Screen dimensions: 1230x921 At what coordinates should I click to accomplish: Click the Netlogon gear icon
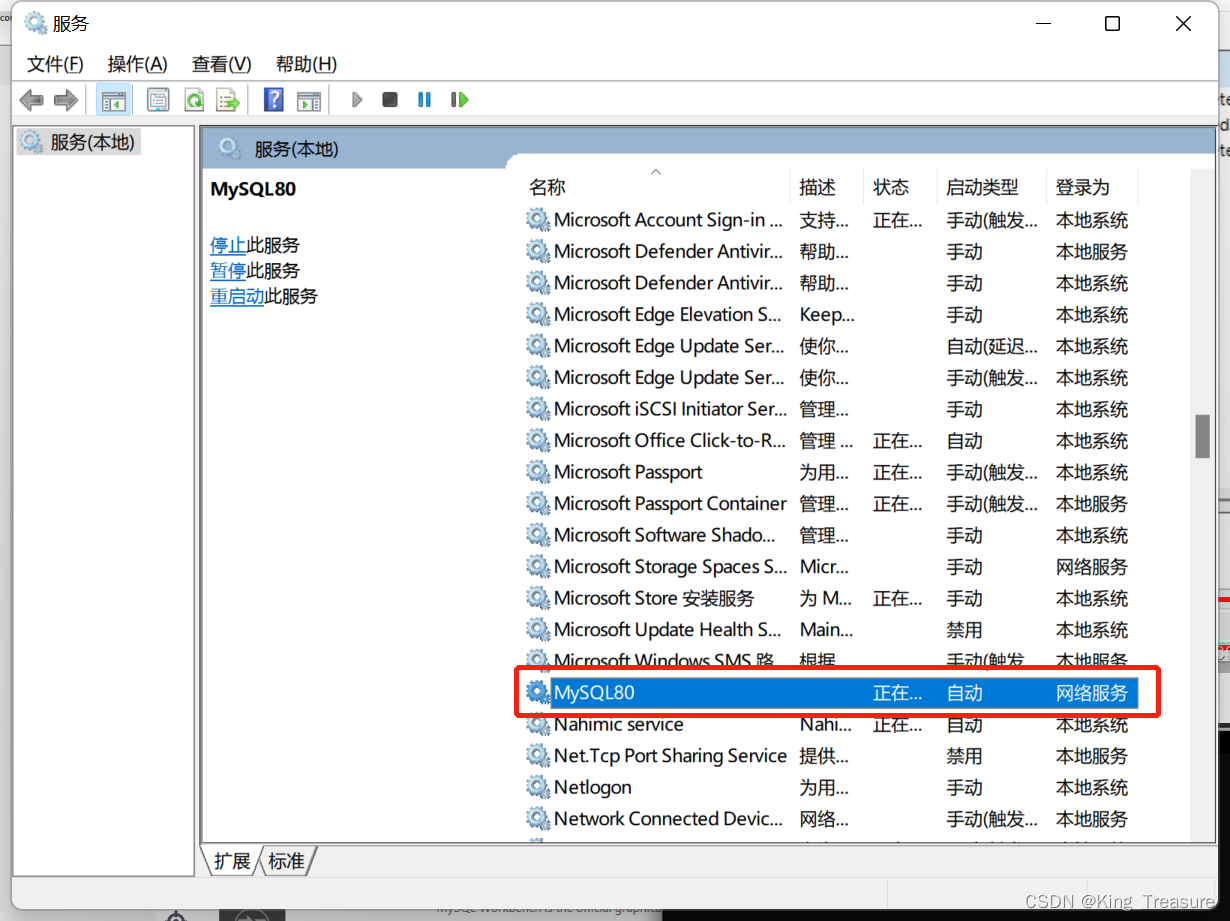538,787
